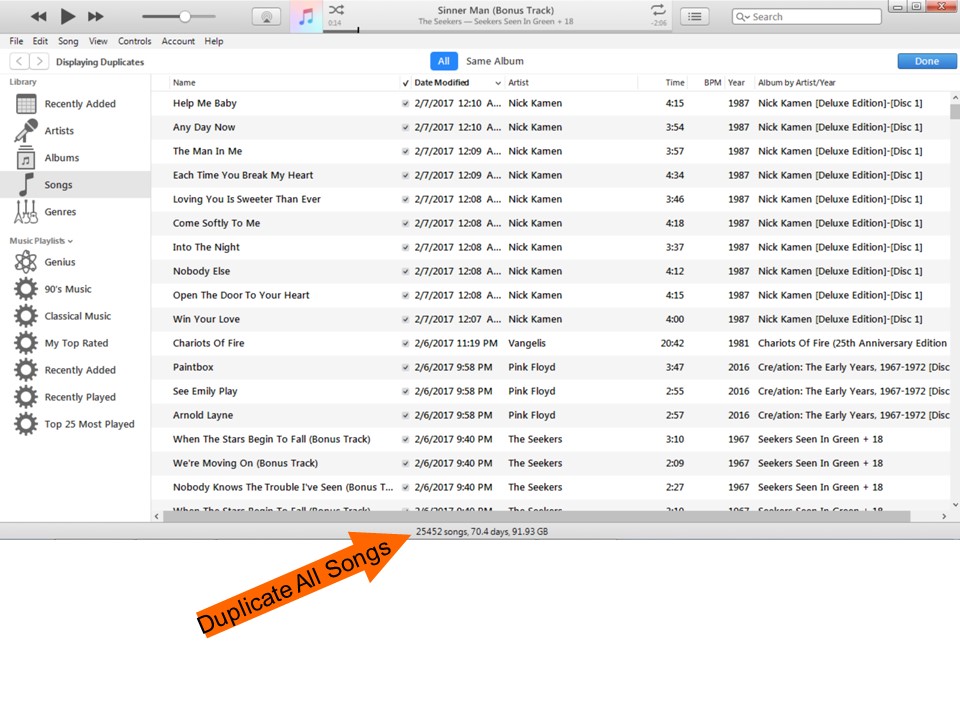The width and height of the screenshot is (960, 720).
Task: Go forward with the right chevron
Action: tap(39, 61)
